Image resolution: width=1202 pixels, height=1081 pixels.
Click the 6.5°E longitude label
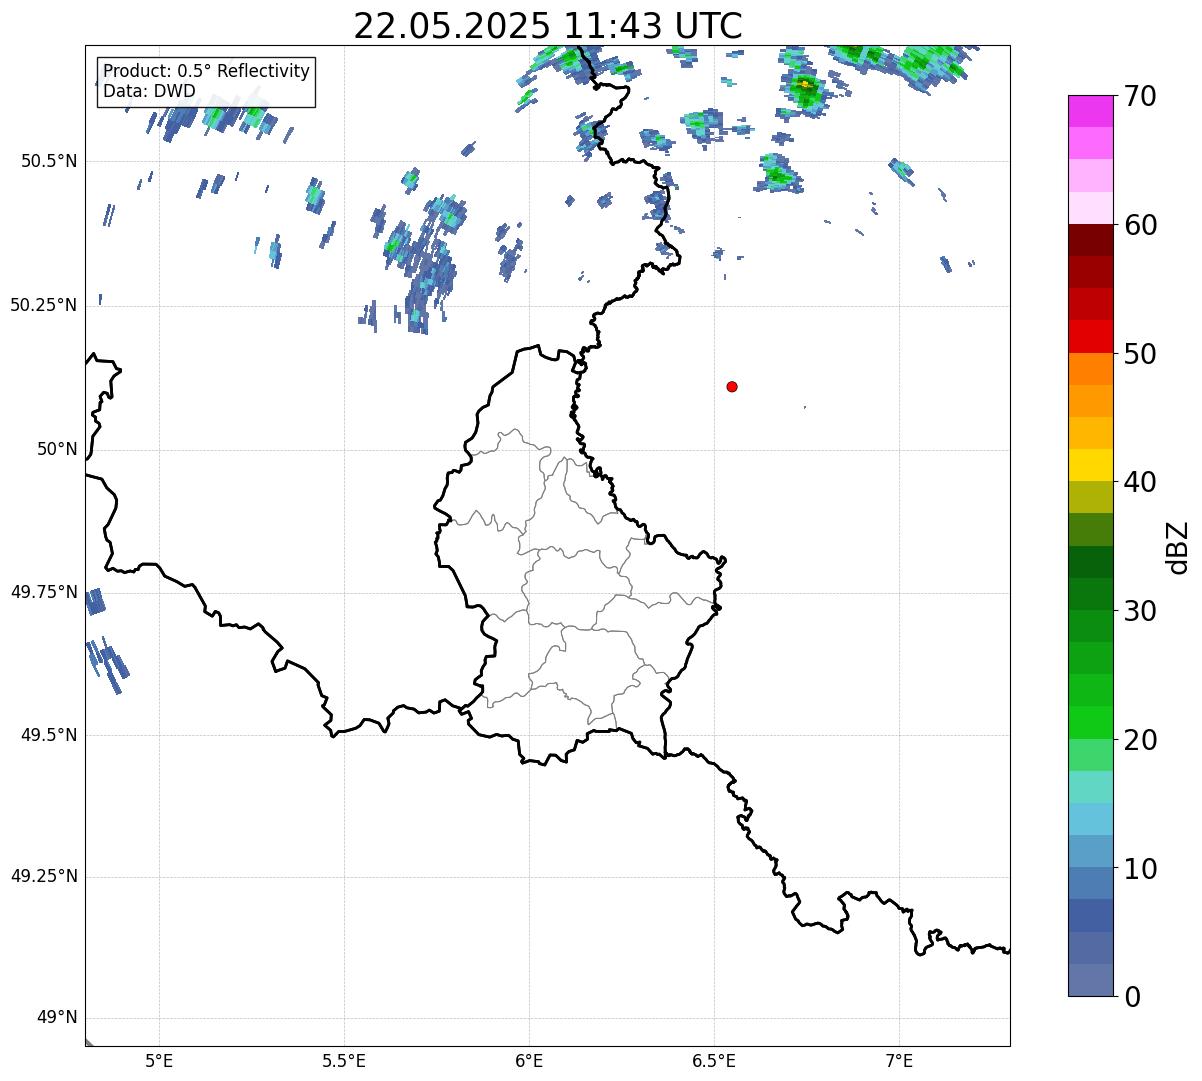pos(714,1060)
